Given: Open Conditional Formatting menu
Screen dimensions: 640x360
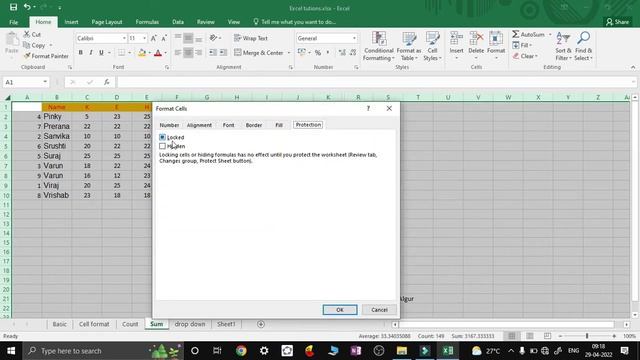Looking at the screenshot, I should coord(379,46).
